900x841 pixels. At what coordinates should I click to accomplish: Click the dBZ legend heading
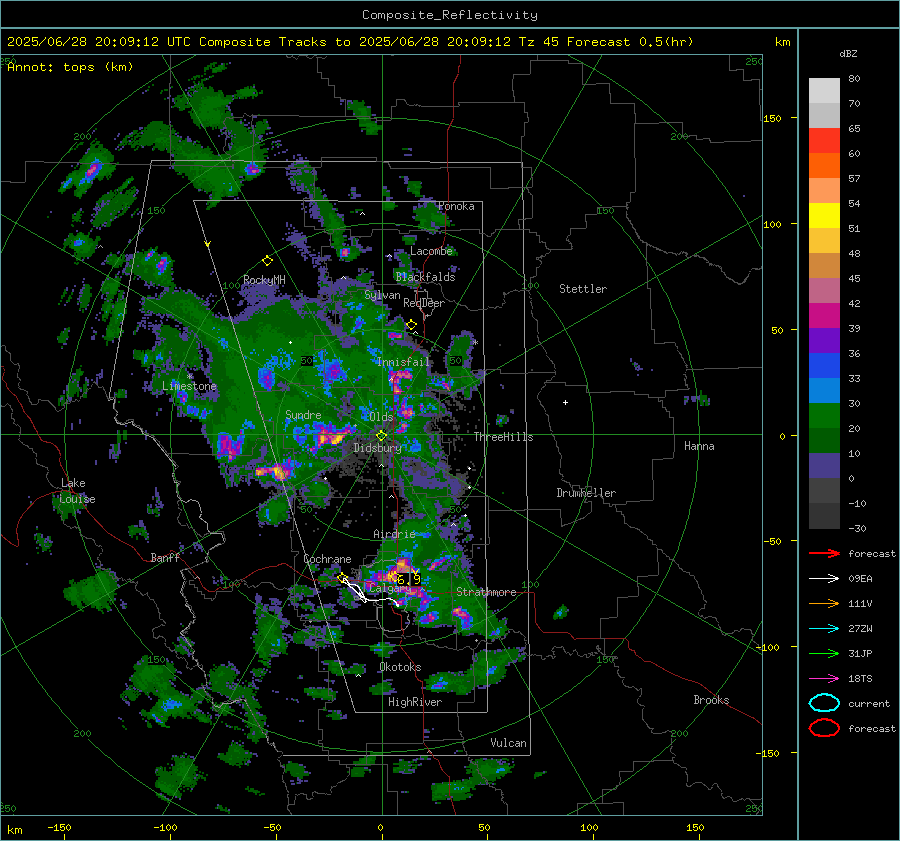coord(848,53)
